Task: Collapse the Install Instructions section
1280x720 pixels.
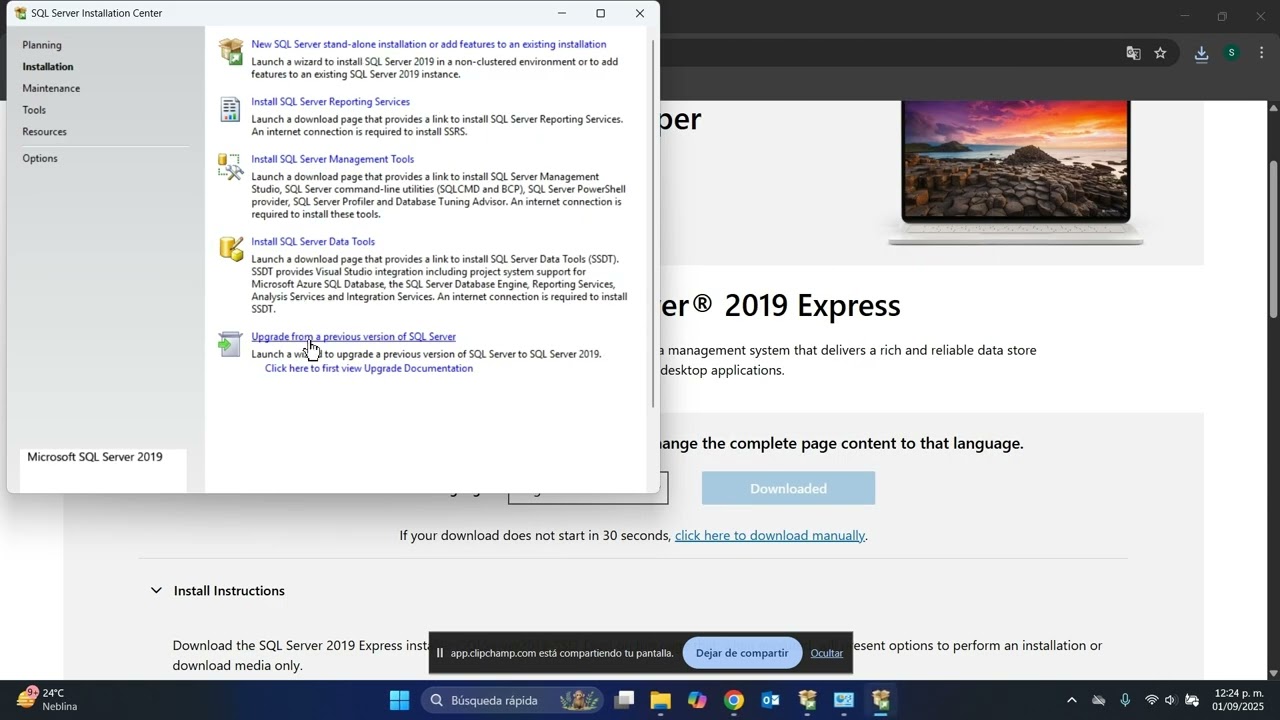Action: 156,591
